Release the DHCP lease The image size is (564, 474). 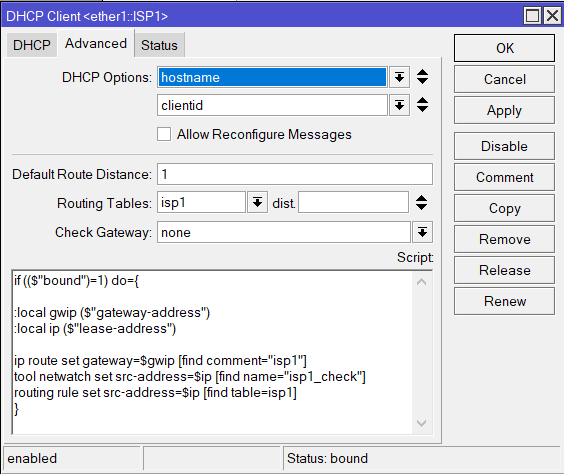tap(504, 270)
